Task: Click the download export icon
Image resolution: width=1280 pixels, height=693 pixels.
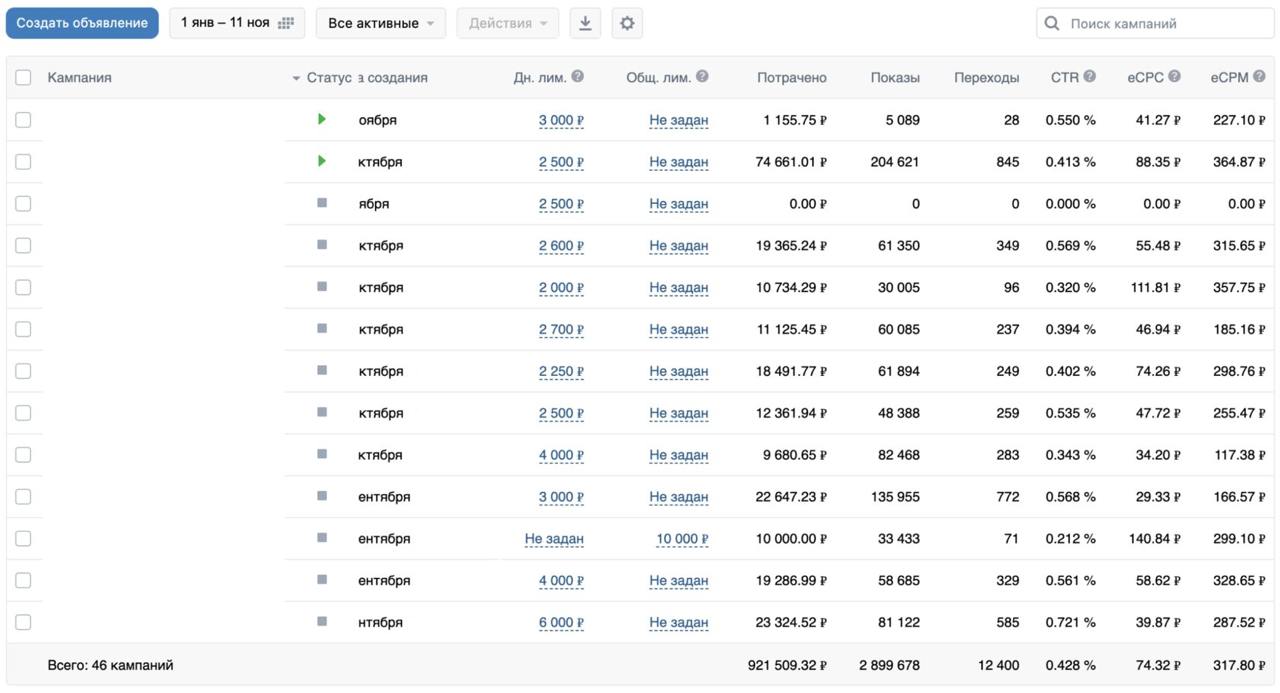Action: [x=585, y=23]
